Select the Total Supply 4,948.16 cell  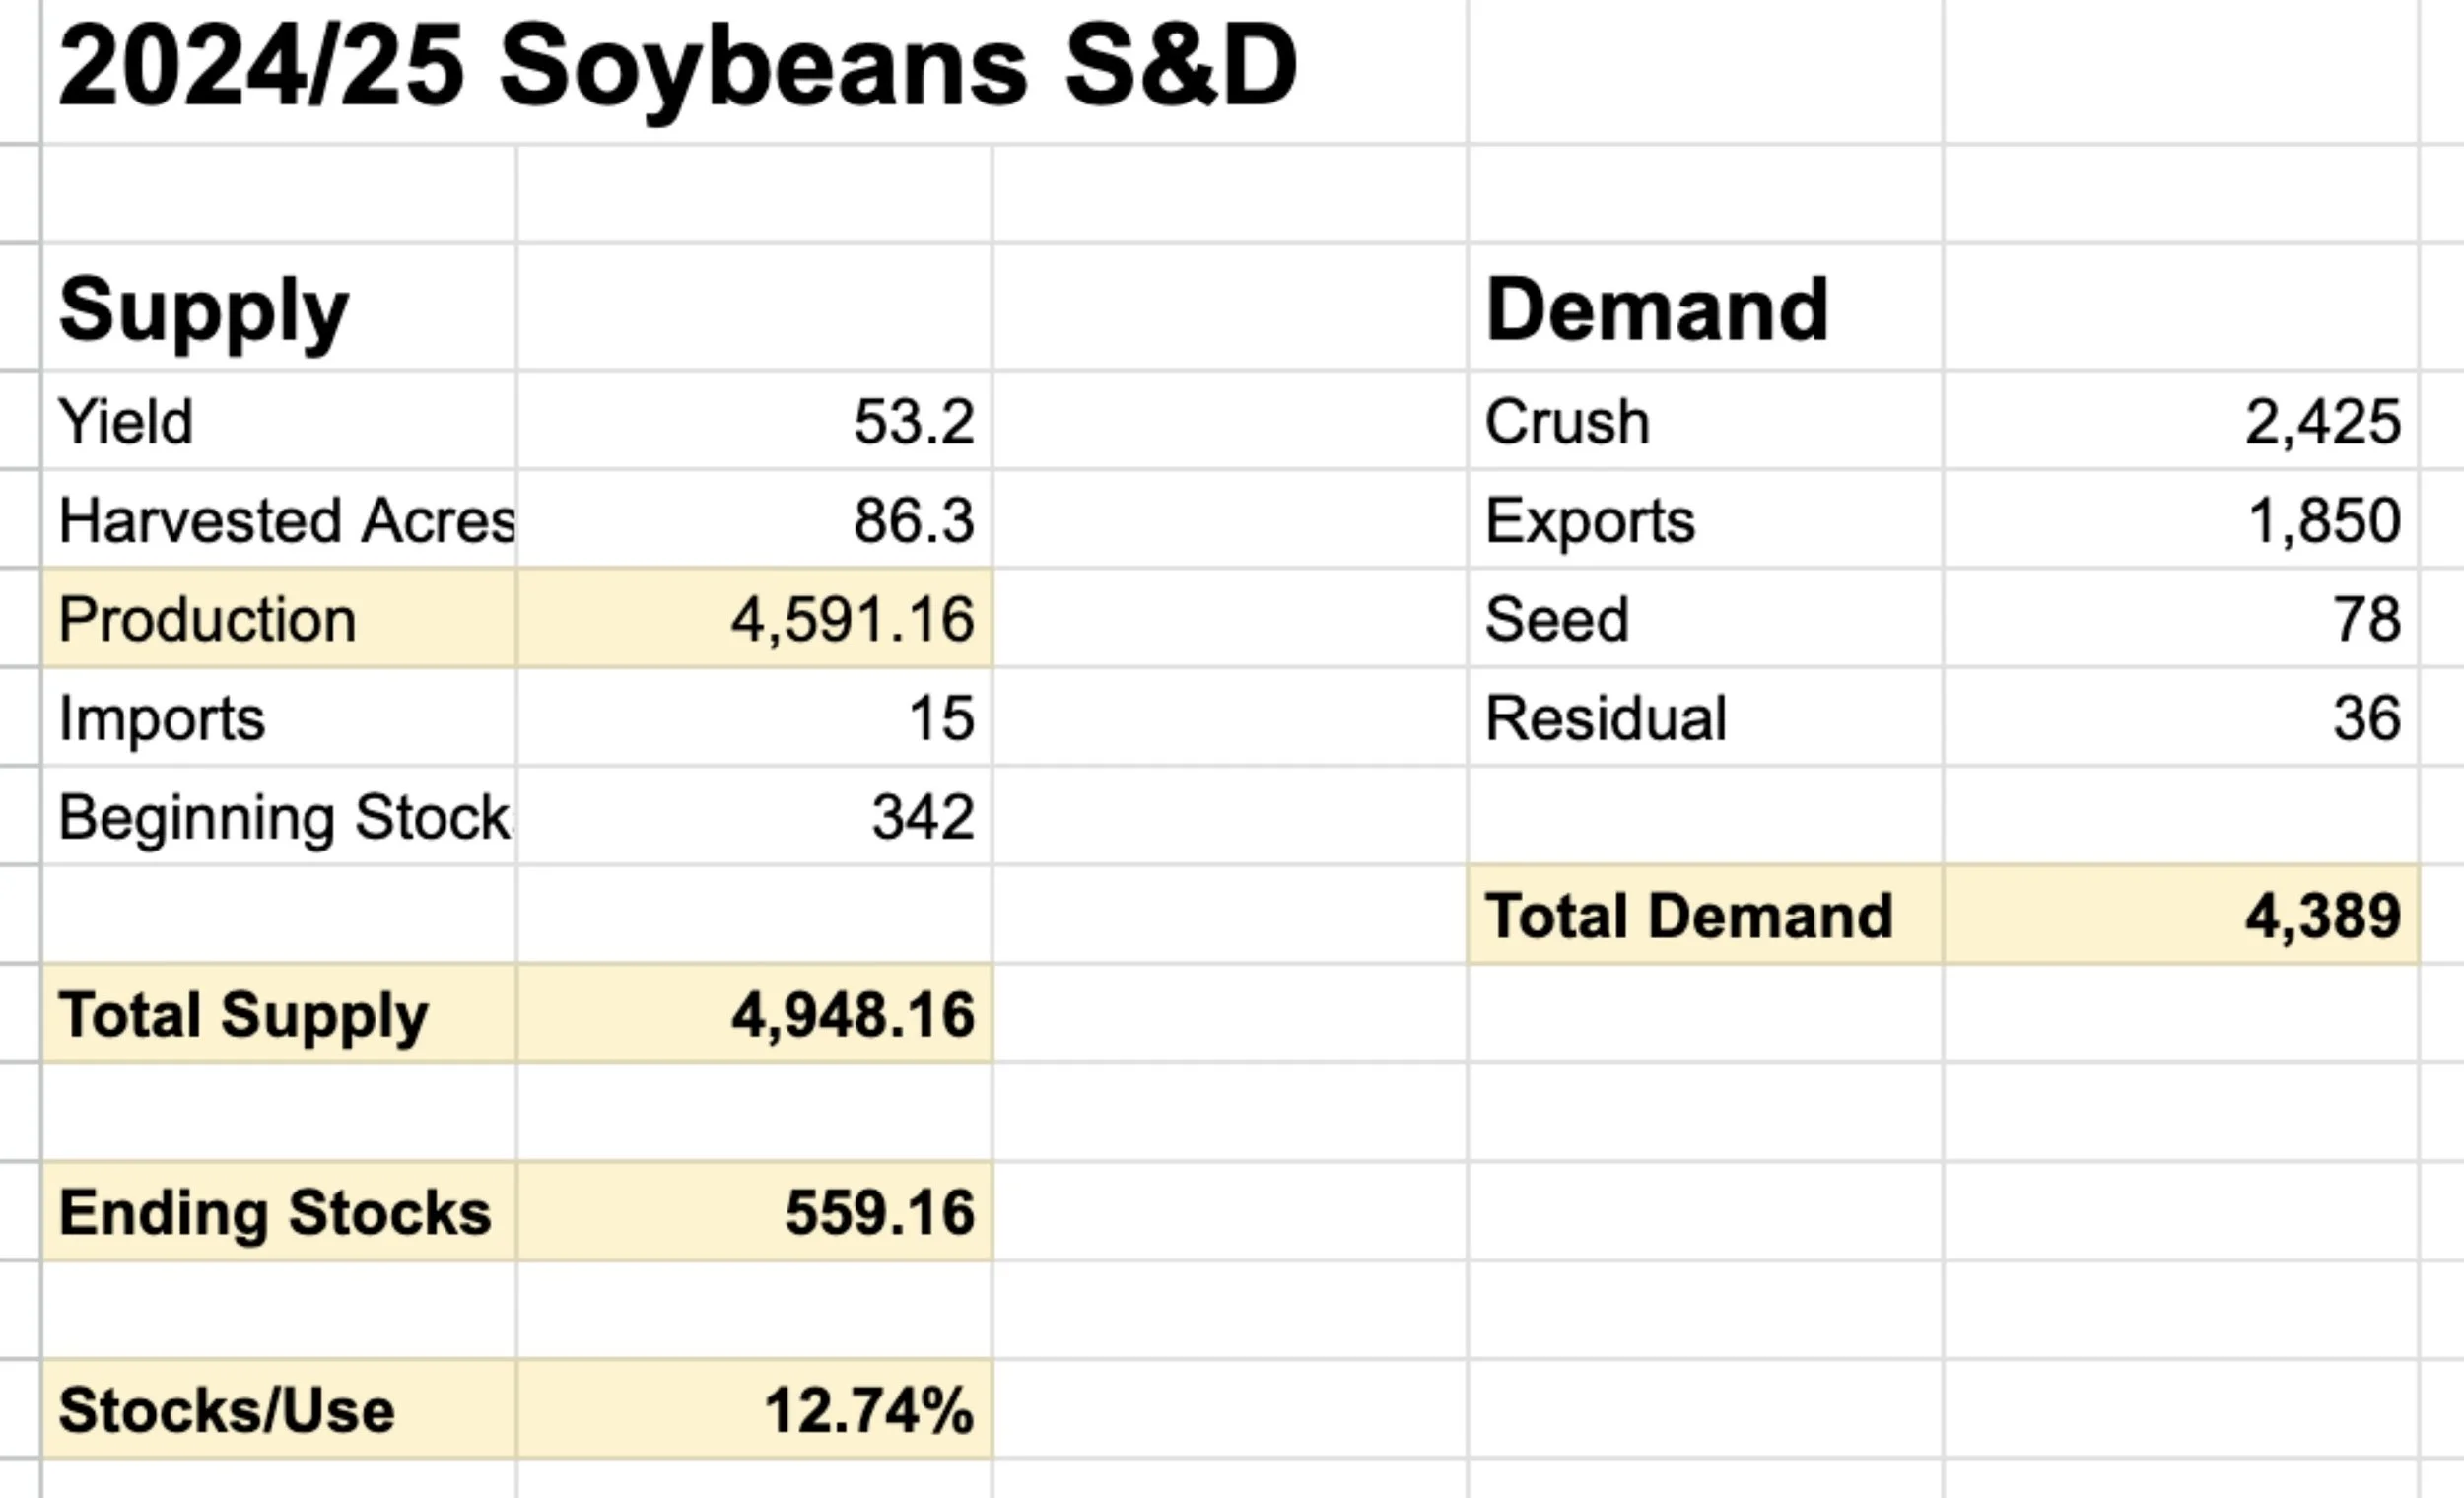(755, 1013)
